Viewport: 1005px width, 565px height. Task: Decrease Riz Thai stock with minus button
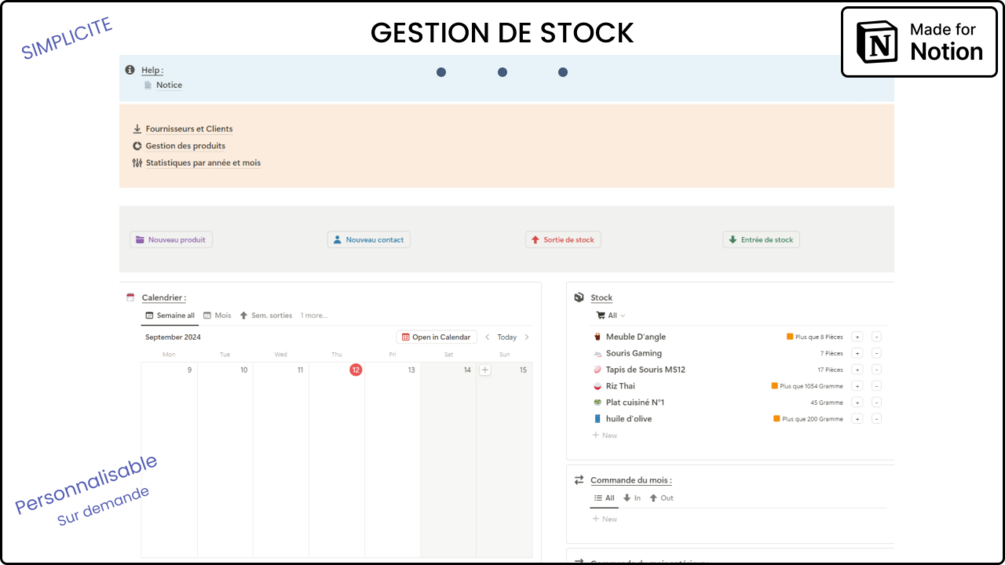(x=876, y=386)
